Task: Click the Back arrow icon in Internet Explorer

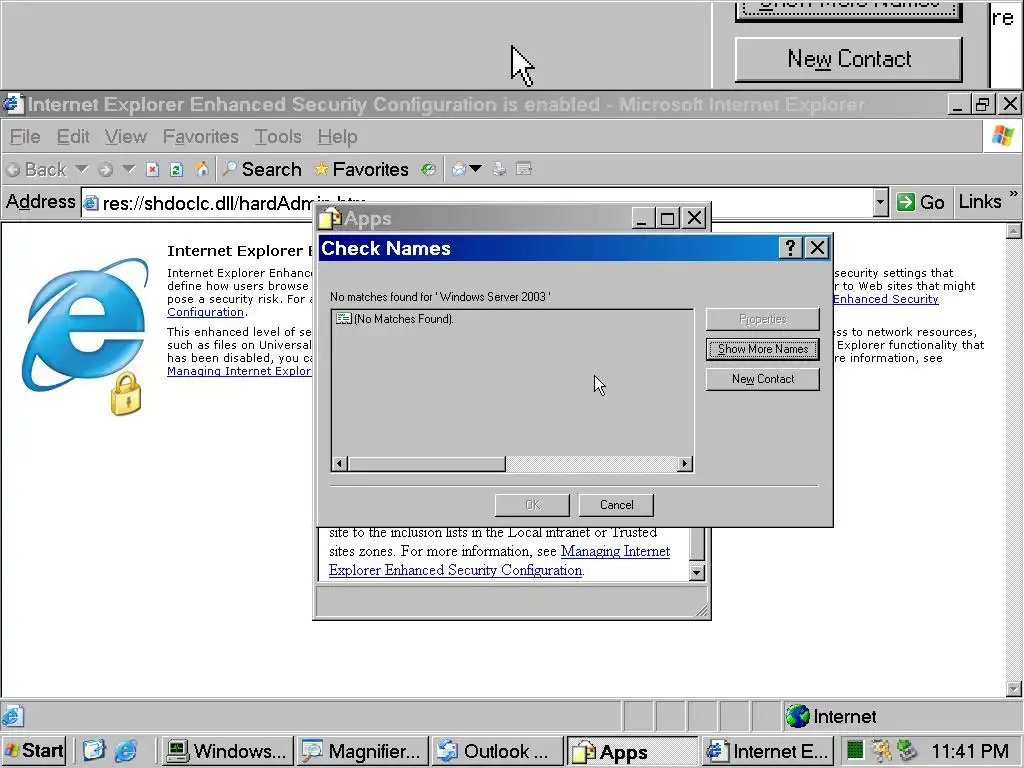Action: [x=12, y=170]
